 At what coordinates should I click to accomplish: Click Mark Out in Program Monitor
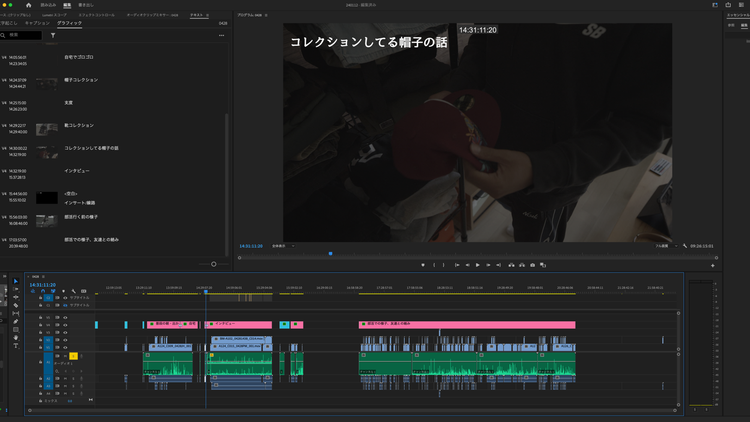443,265
